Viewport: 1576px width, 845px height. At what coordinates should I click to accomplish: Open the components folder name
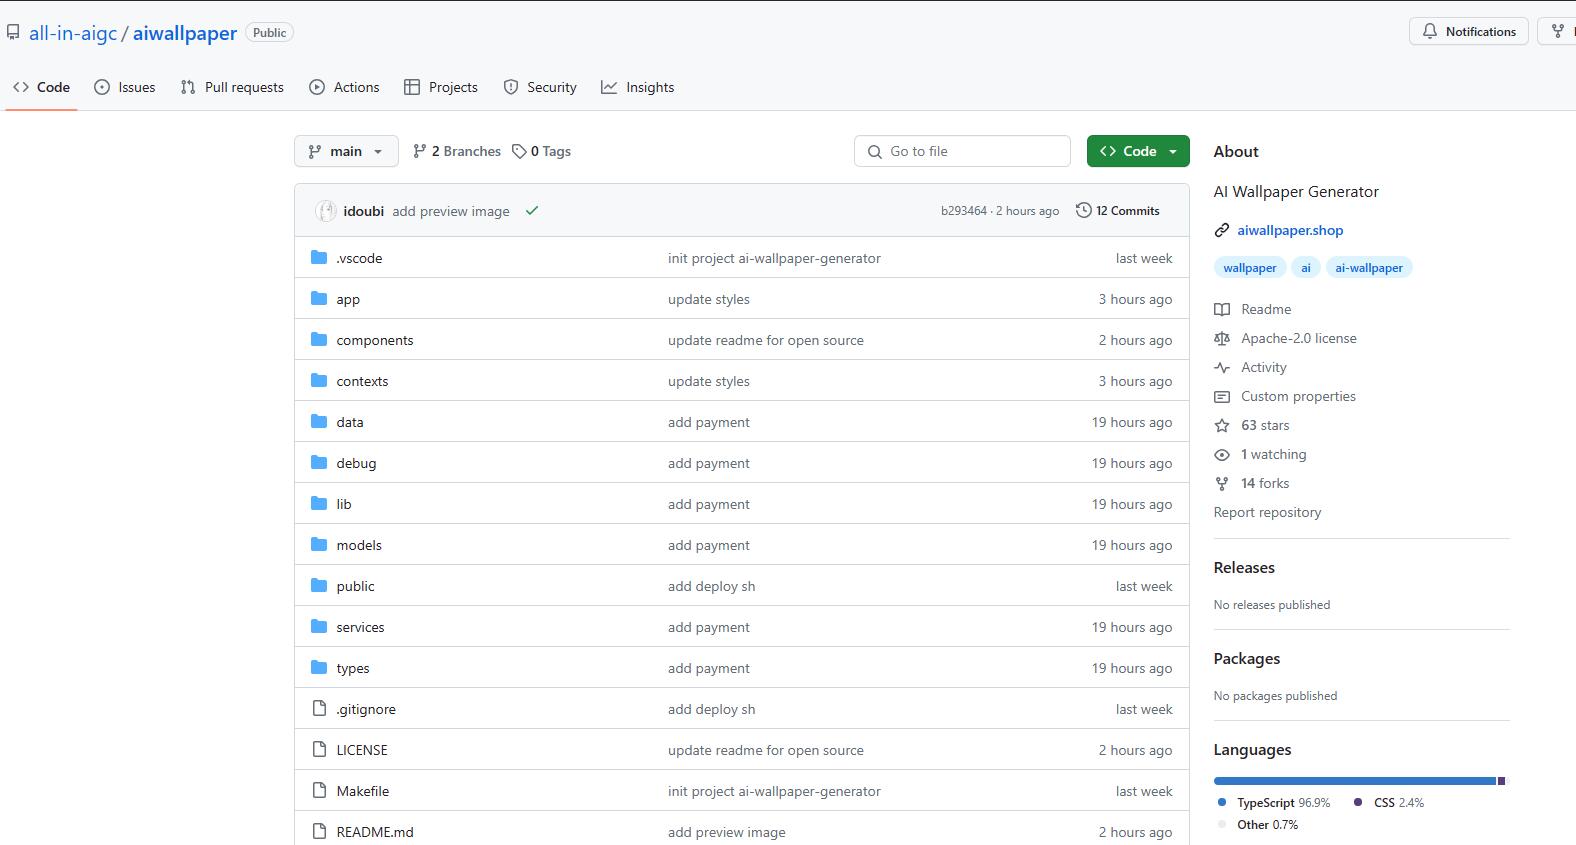point(375,340)
